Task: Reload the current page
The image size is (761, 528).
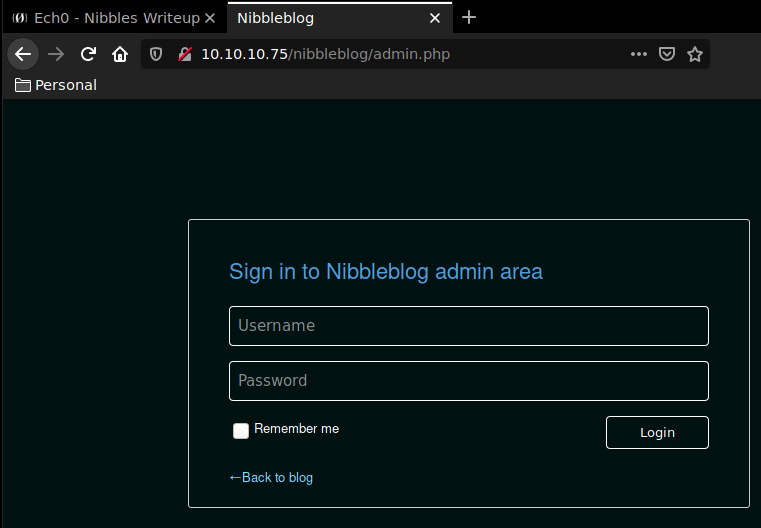Action: click(x=88, y=54)
